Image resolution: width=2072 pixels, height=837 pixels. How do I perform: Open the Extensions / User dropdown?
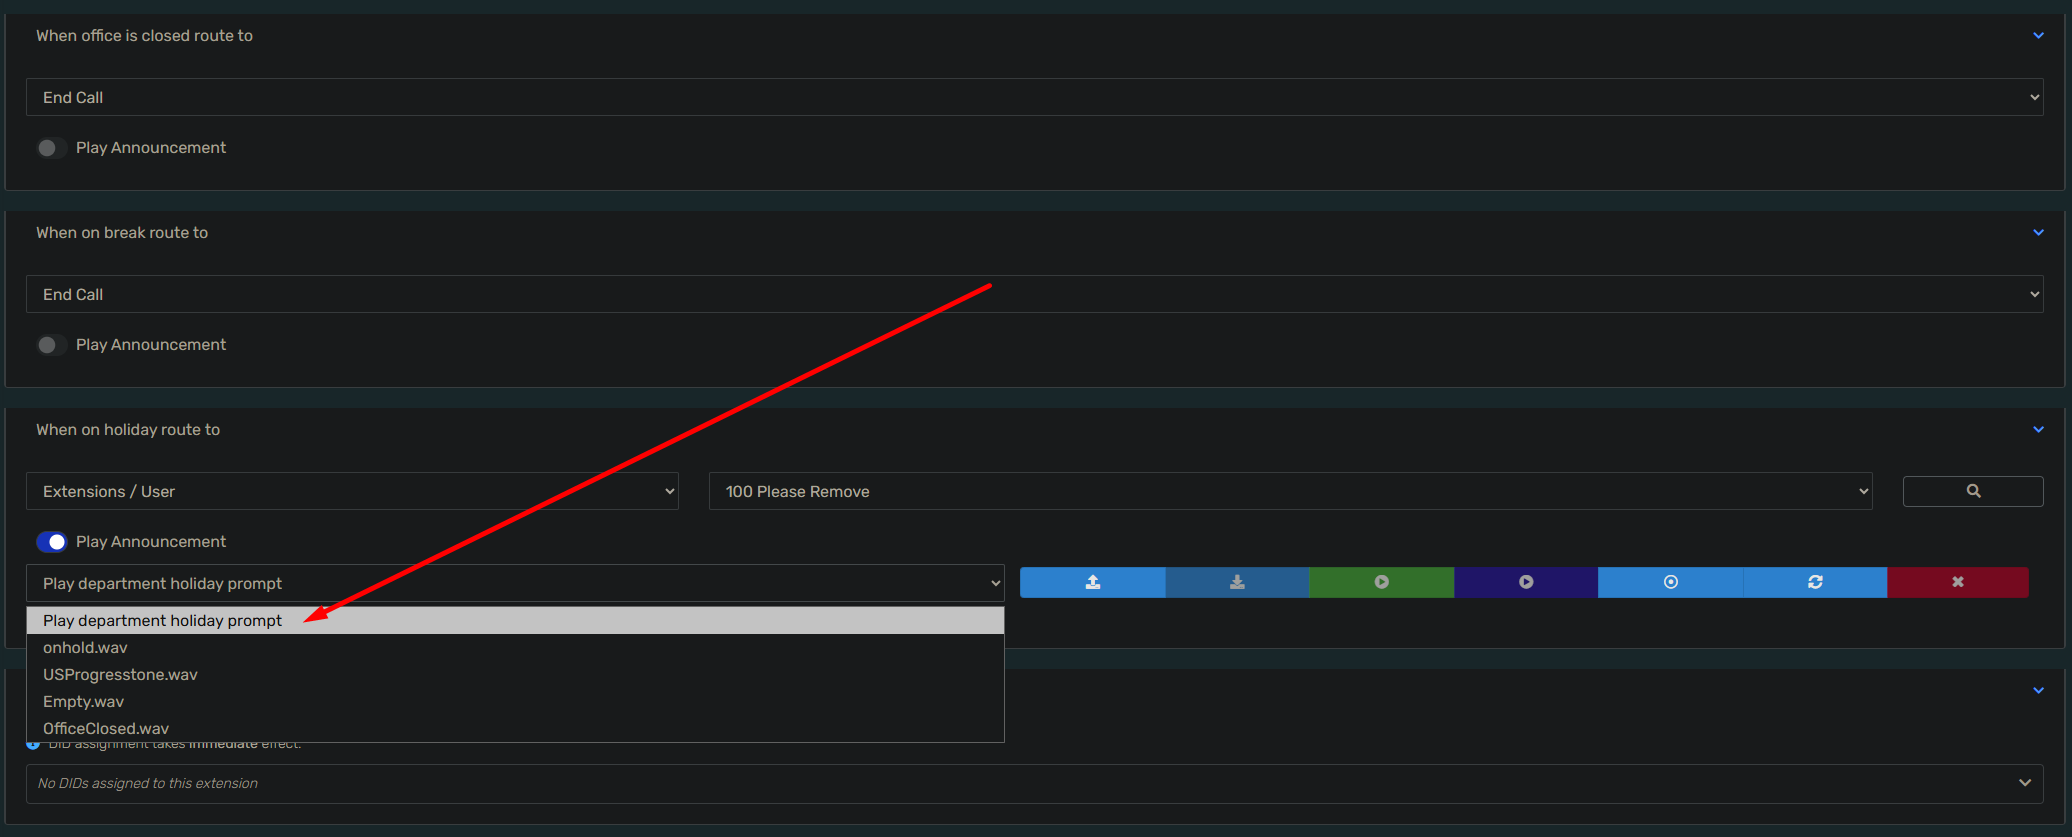[352, 491]
